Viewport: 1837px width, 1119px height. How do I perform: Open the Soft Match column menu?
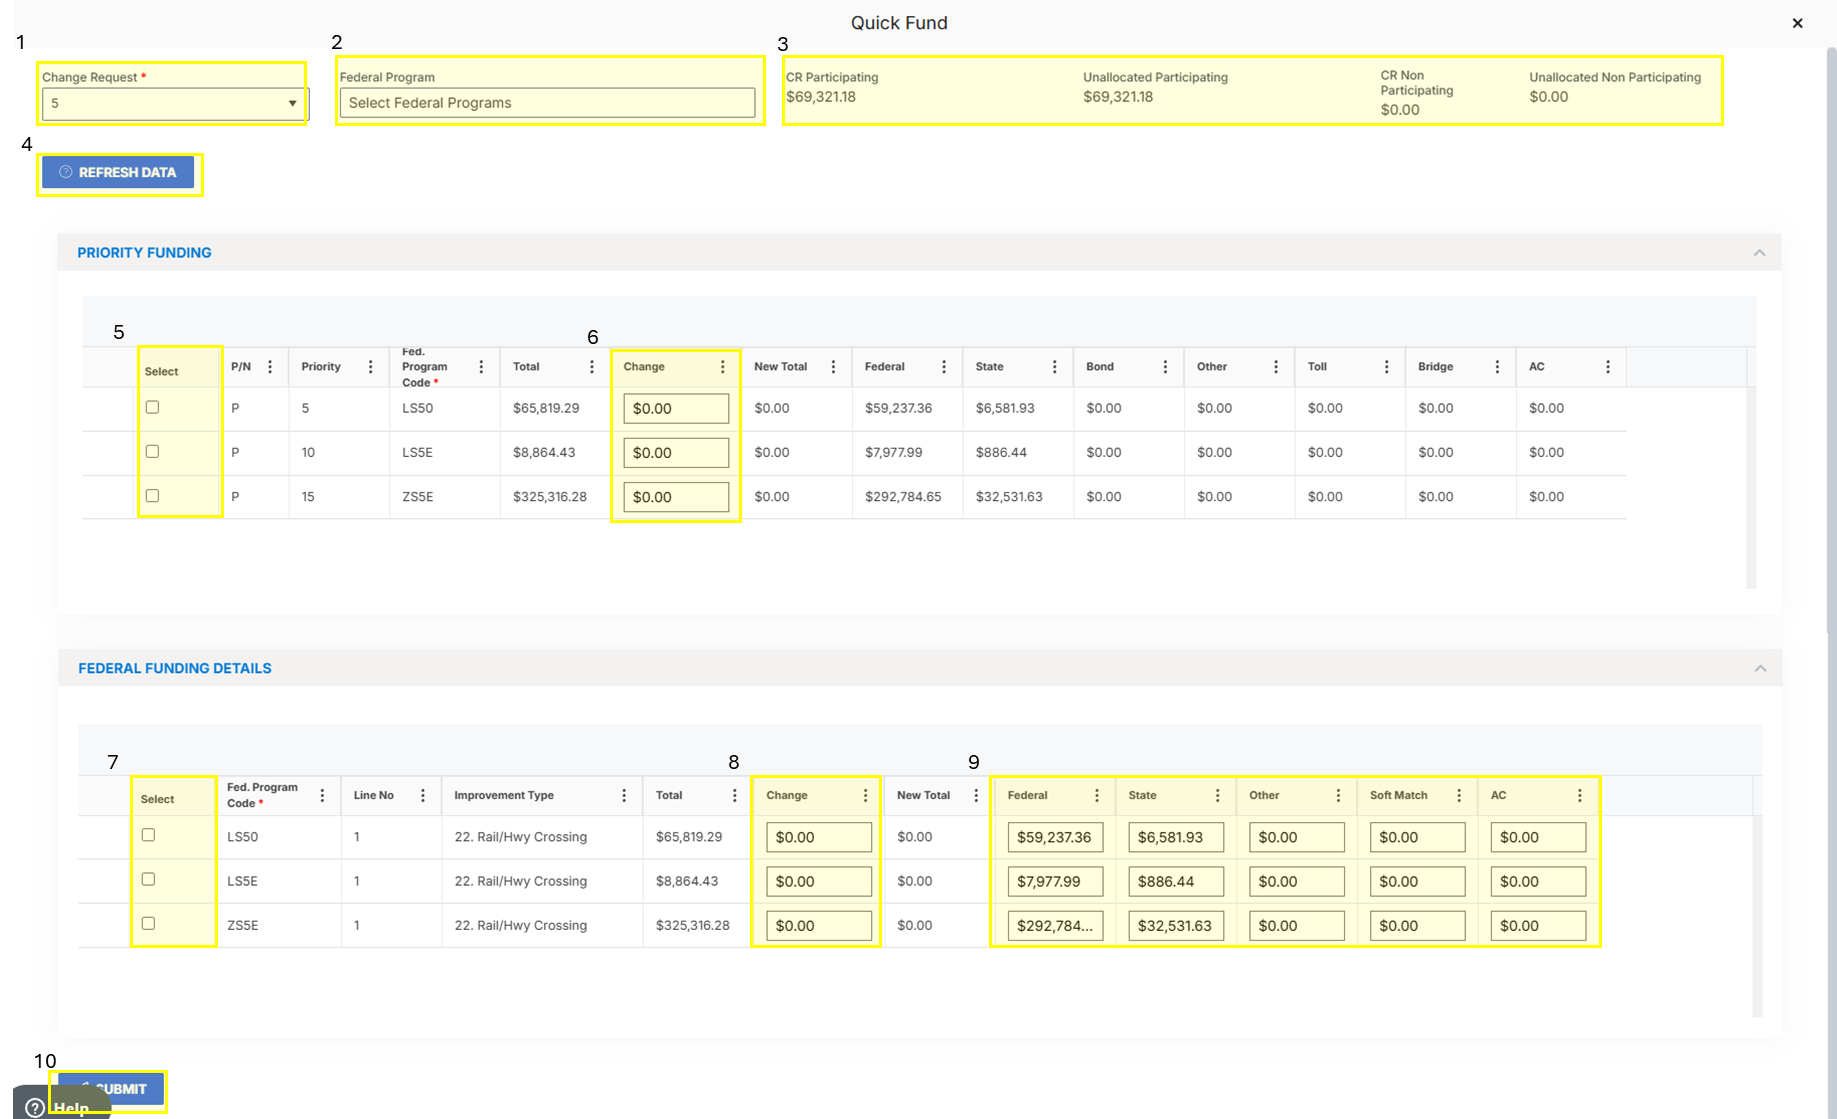1459,796
